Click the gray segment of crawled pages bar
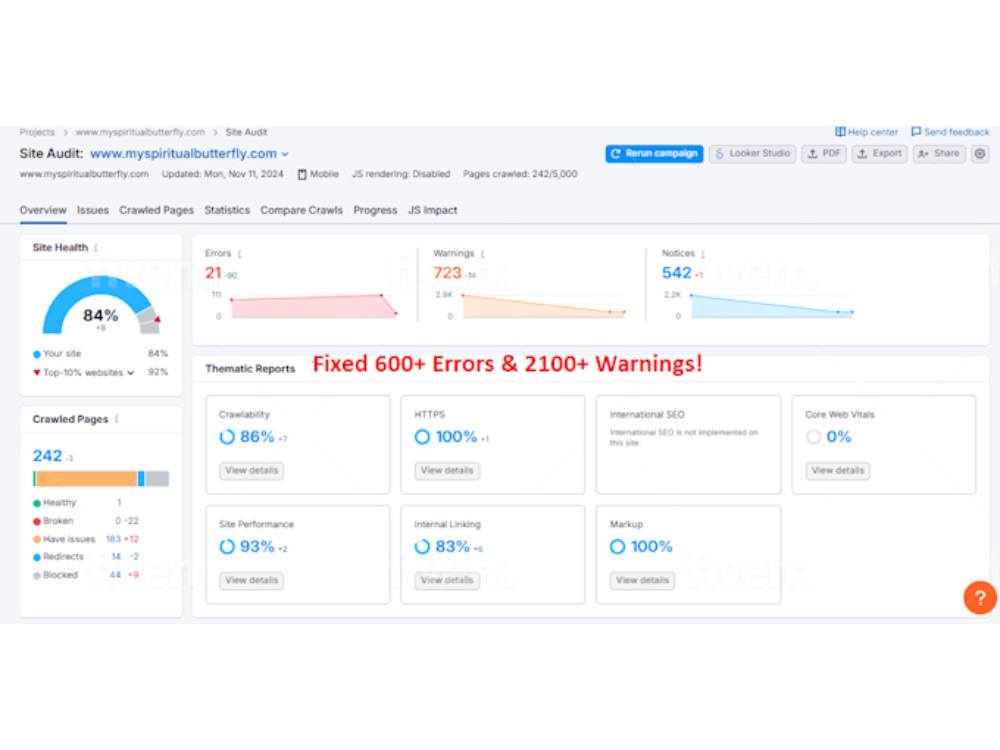Viewport: 1000px width, 750px height. (x=157, y=478)
